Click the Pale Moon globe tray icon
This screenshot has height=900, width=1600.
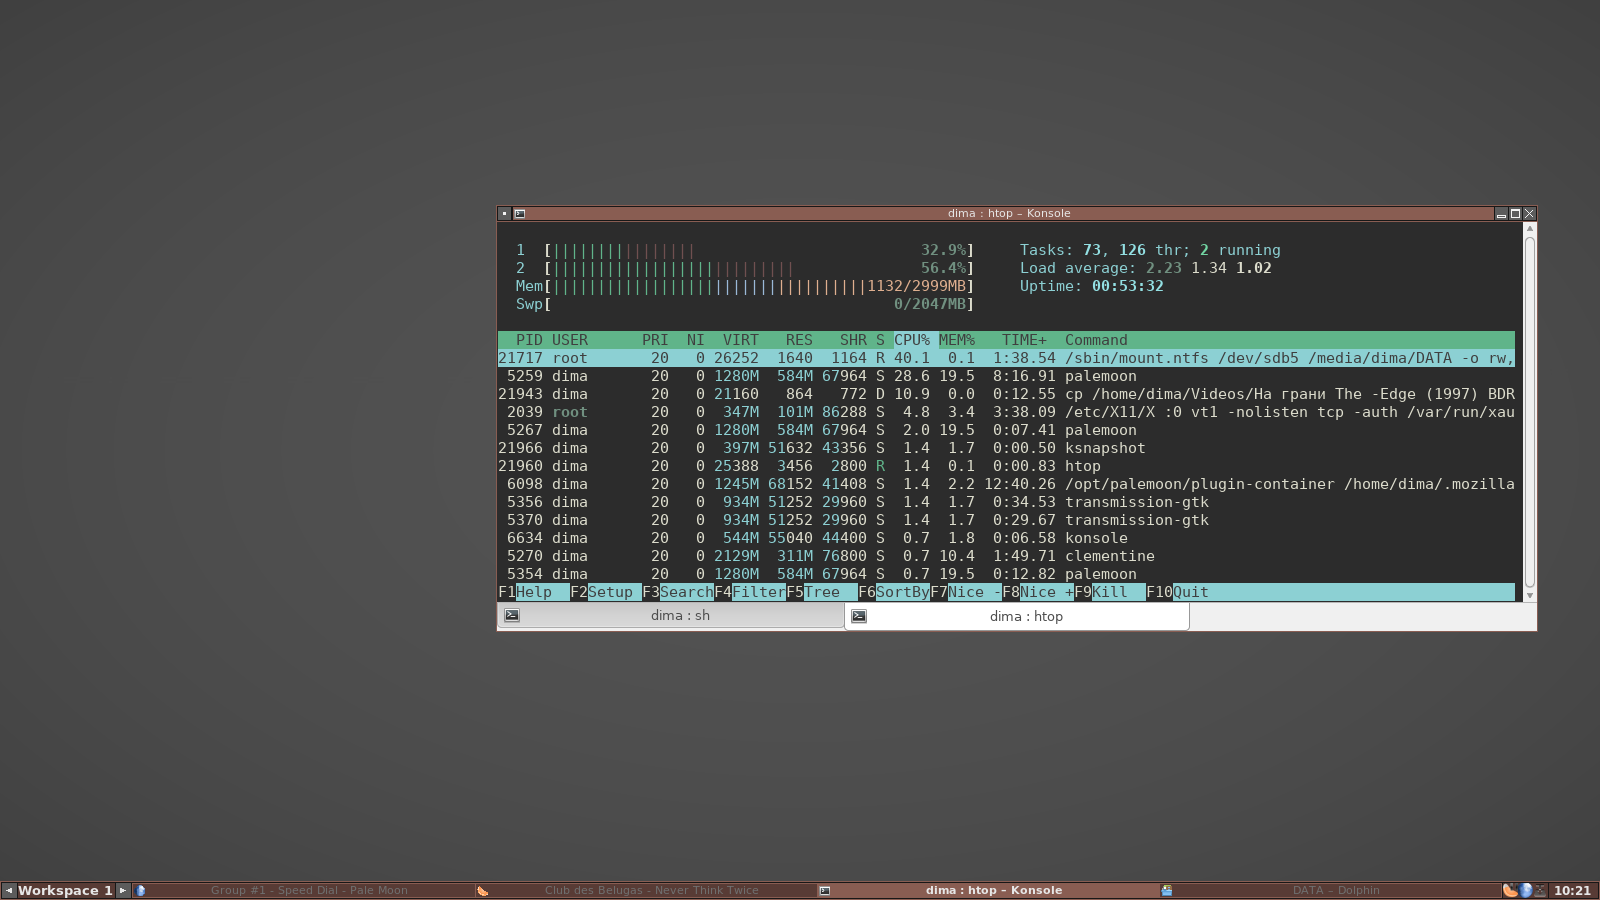pyautogui.click(x=1526, y=890)
